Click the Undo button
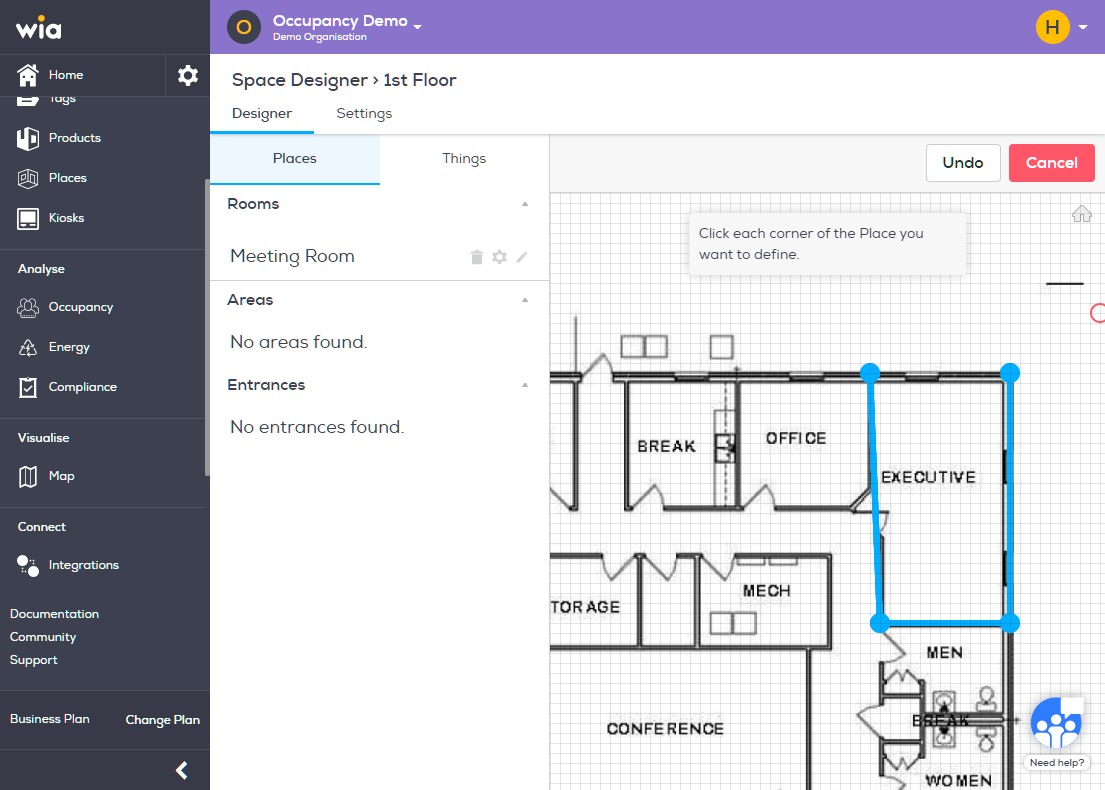The width and height of the screenshot is (1105, 790). 963,163
